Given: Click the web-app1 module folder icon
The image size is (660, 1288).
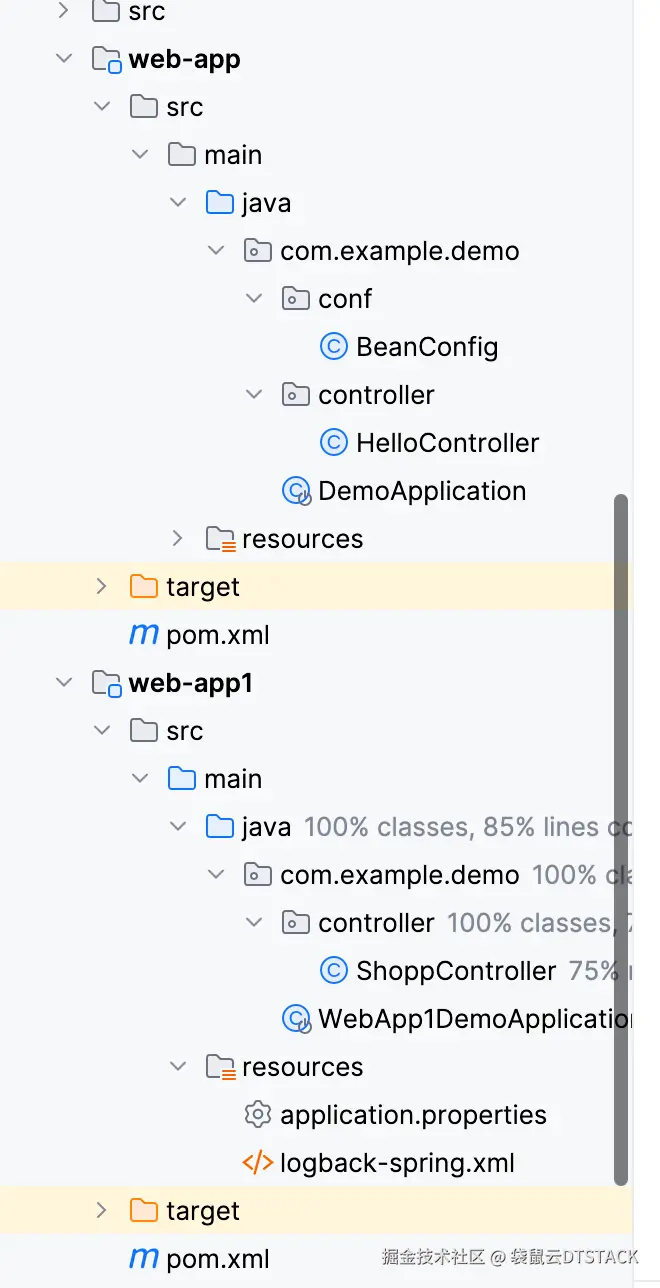Looking at the screenshot, I should pos(106,683).
